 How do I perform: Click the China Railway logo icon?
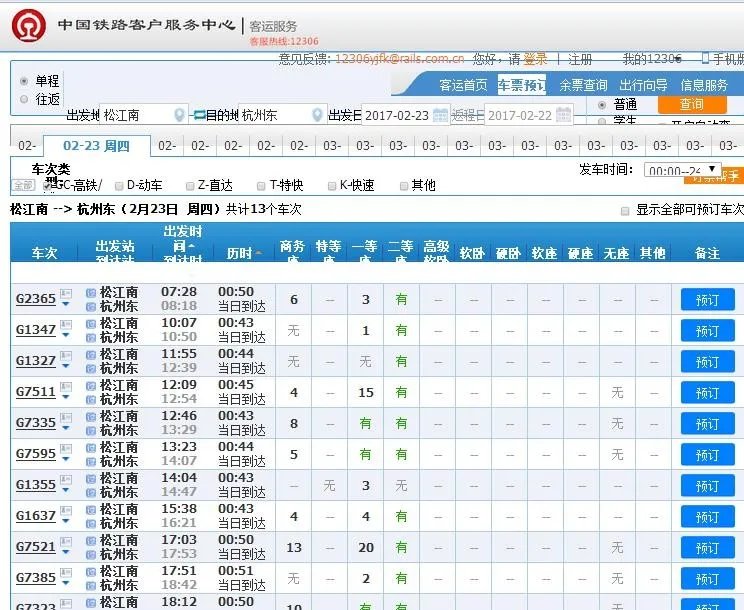click(29, 26)
